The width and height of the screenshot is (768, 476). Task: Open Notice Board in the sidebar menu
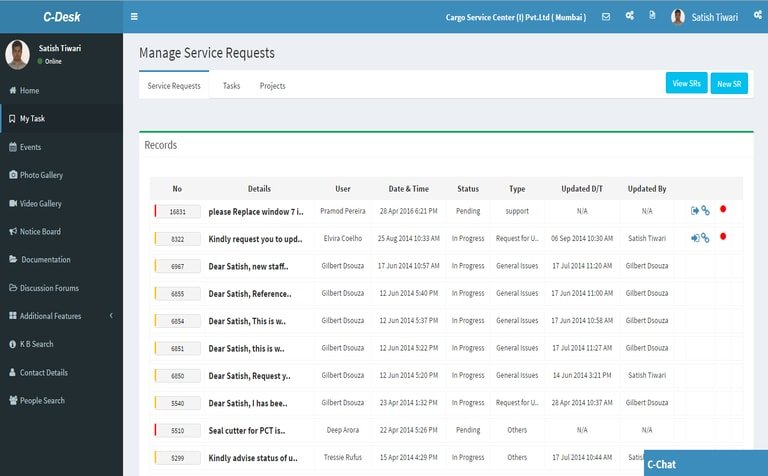[62, 231]
